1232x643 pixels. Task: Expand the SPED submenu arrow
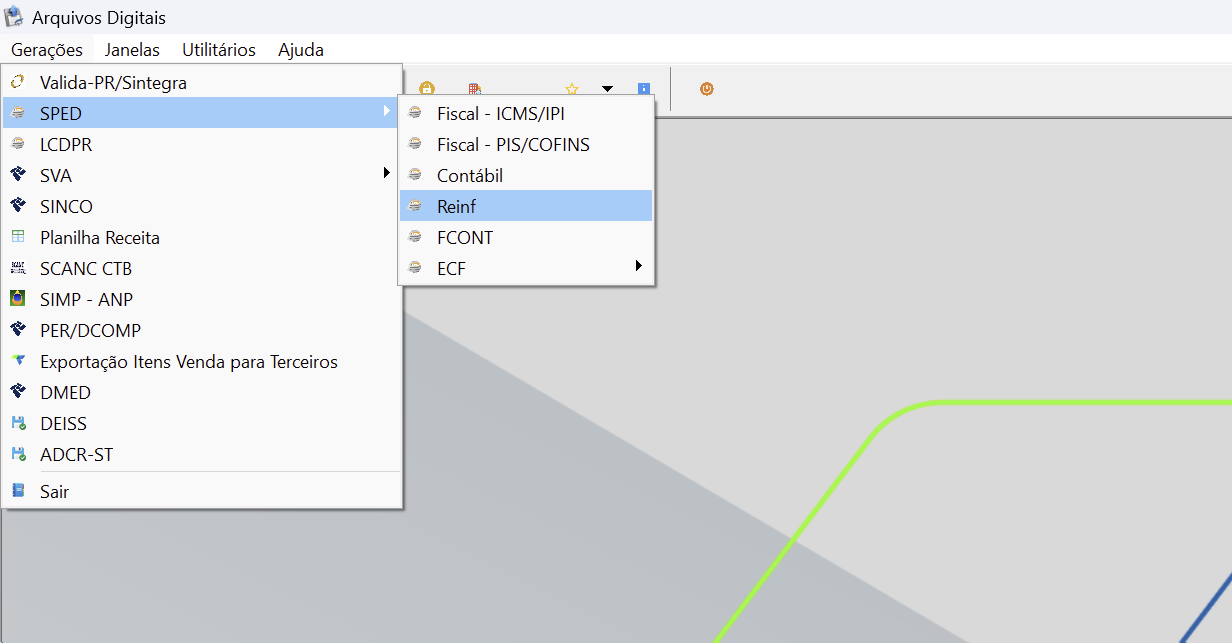(387, 112)
